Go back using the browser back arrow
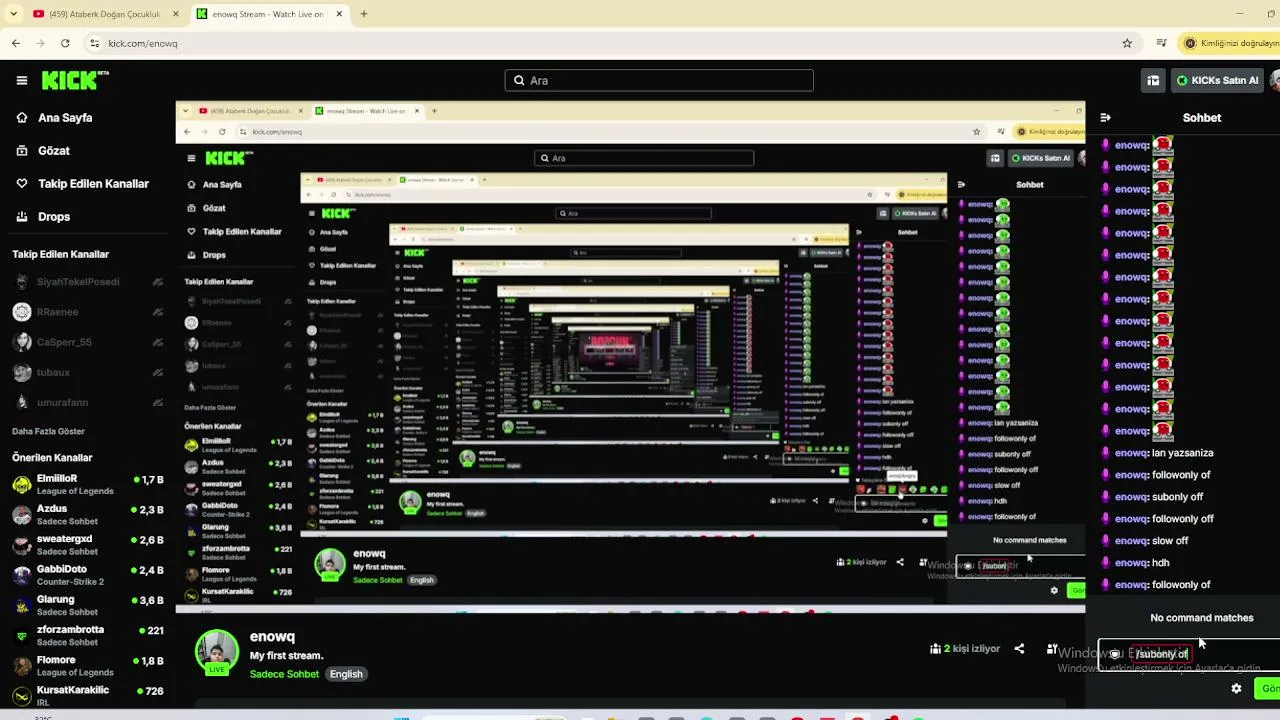Viewport: 1280px width, 720px height. click(16, 43)
